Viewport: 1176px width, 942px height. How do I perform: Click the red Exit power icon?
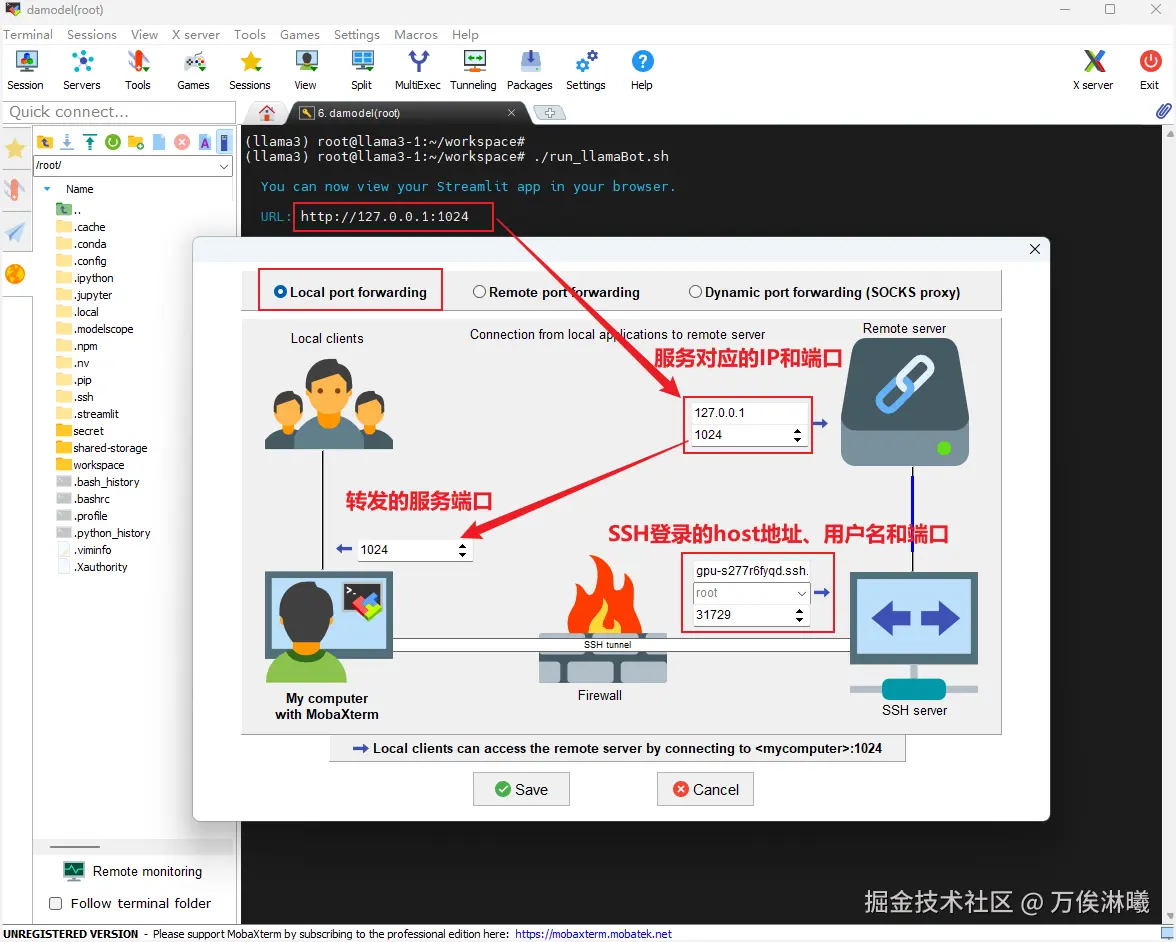(1150, 70)
